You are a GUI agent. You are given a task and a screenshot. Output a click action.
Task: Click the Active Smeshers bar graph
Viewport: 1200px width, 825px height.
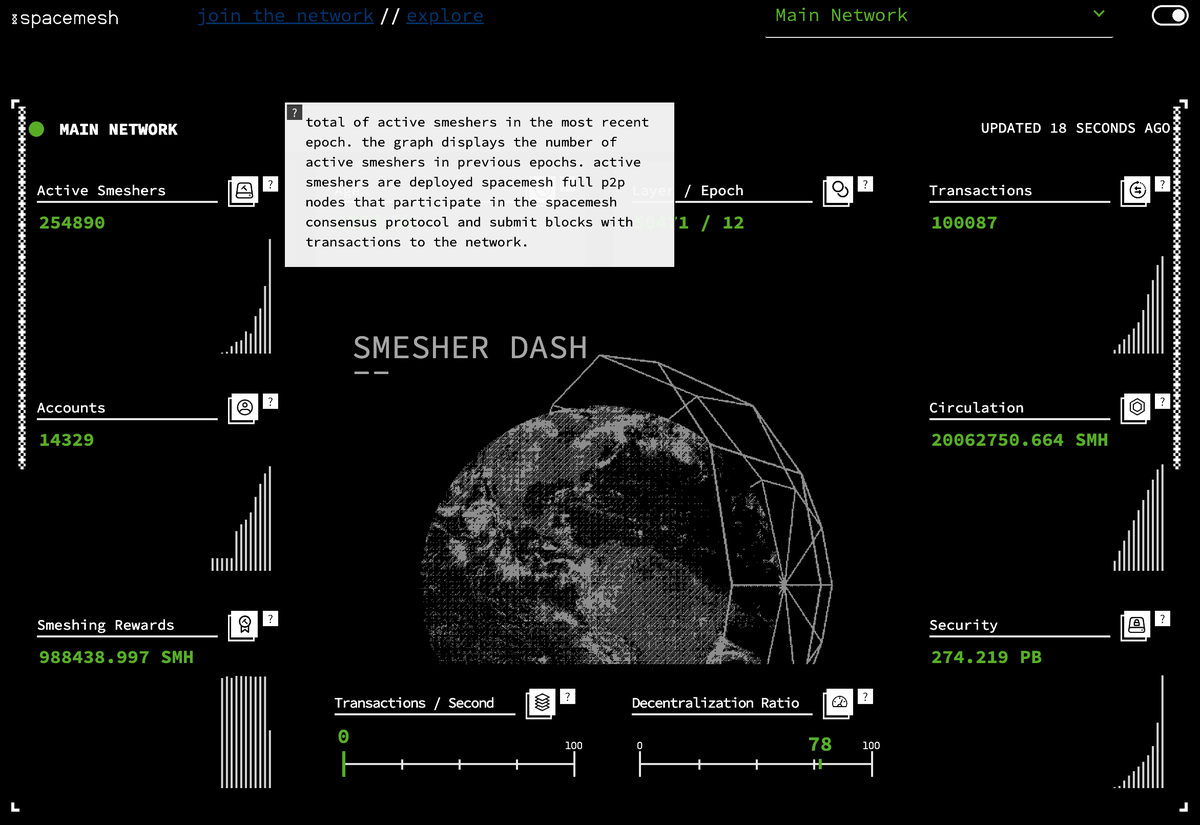(246, 297)
